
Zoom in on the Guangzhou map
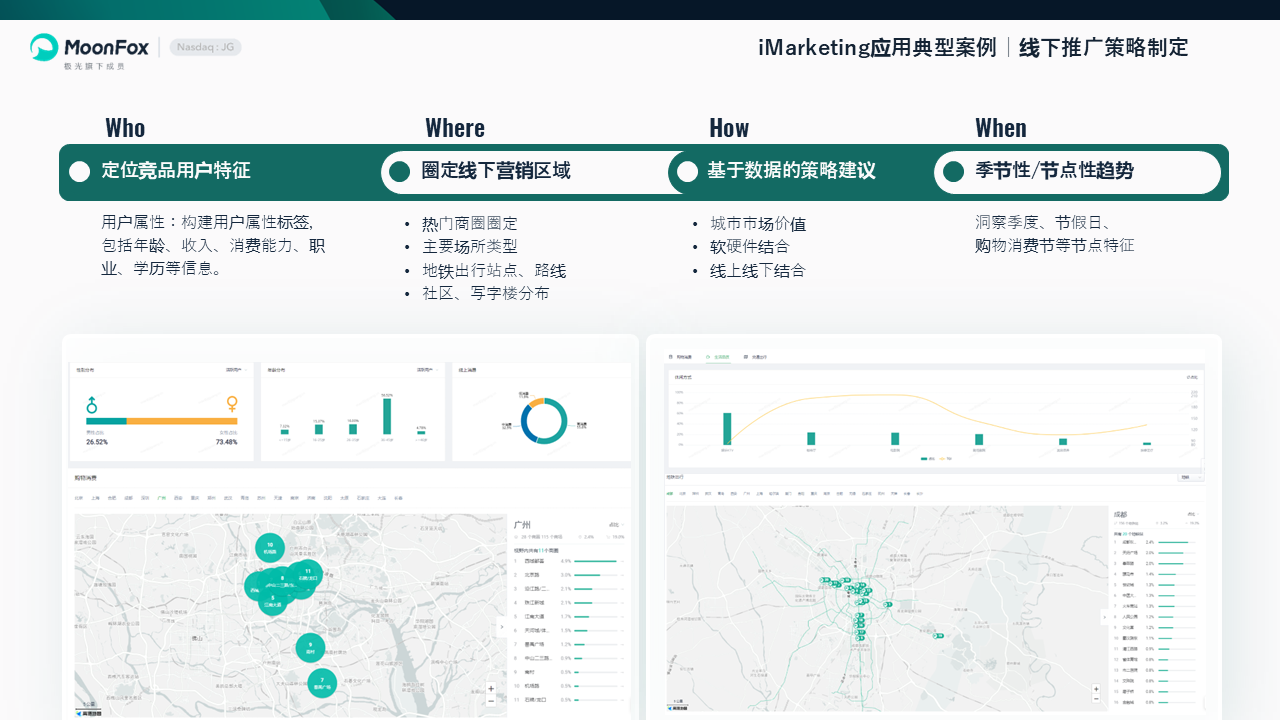490,688
